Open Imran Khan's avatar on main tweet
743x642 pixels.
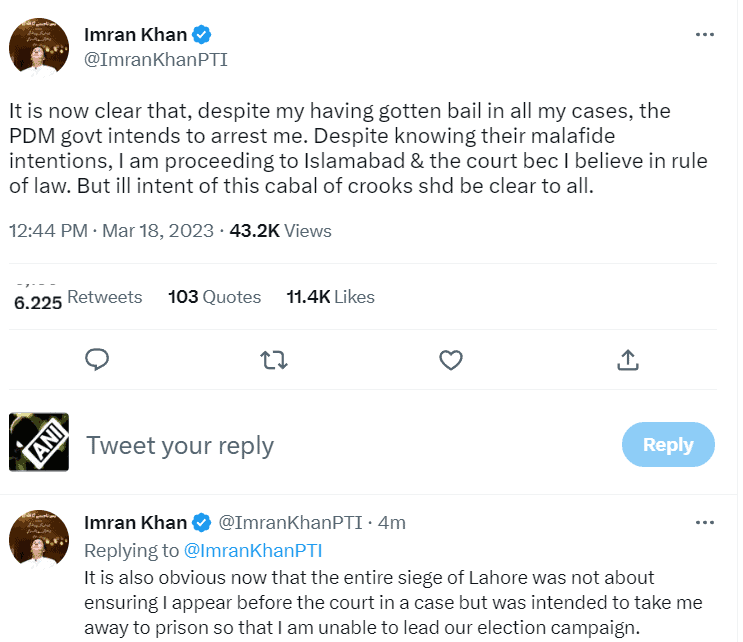click(39, 47)
